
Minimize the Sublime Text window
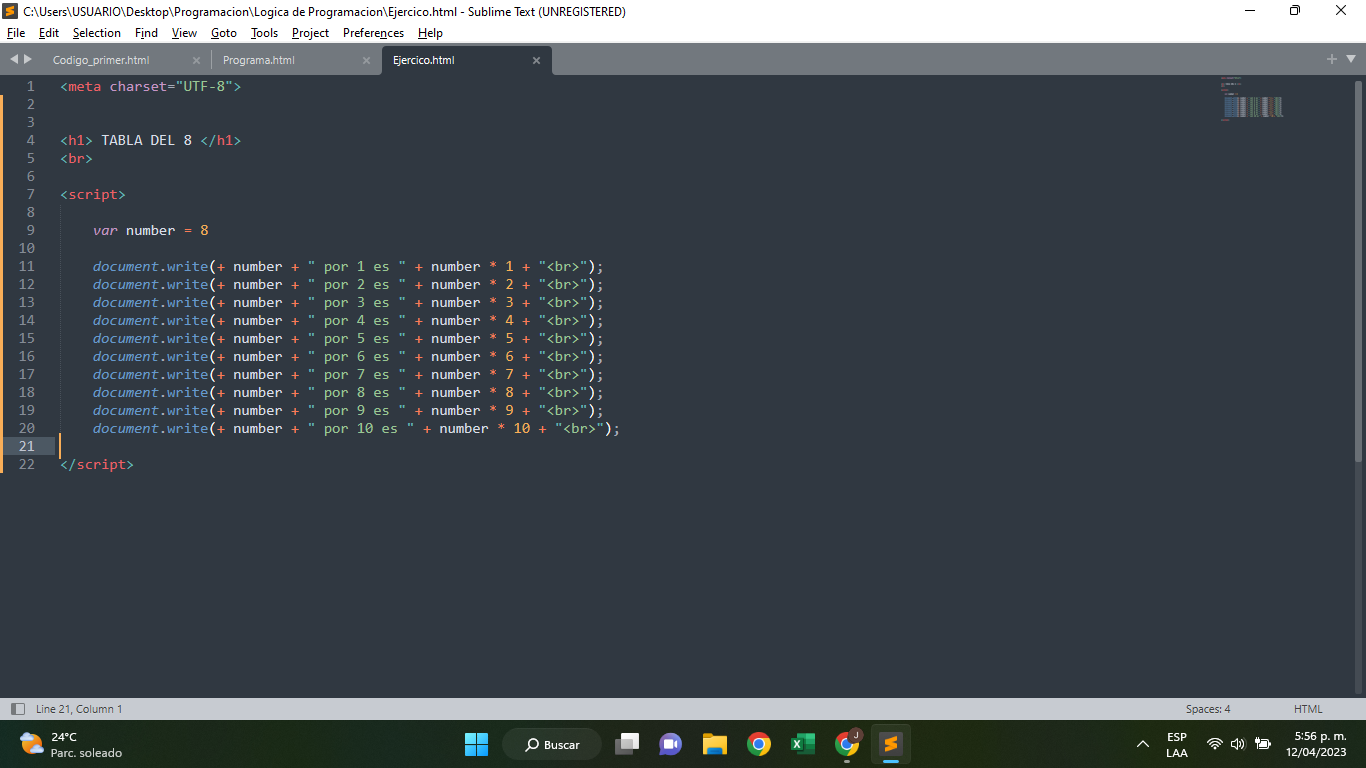click(x=1250, y=11)
